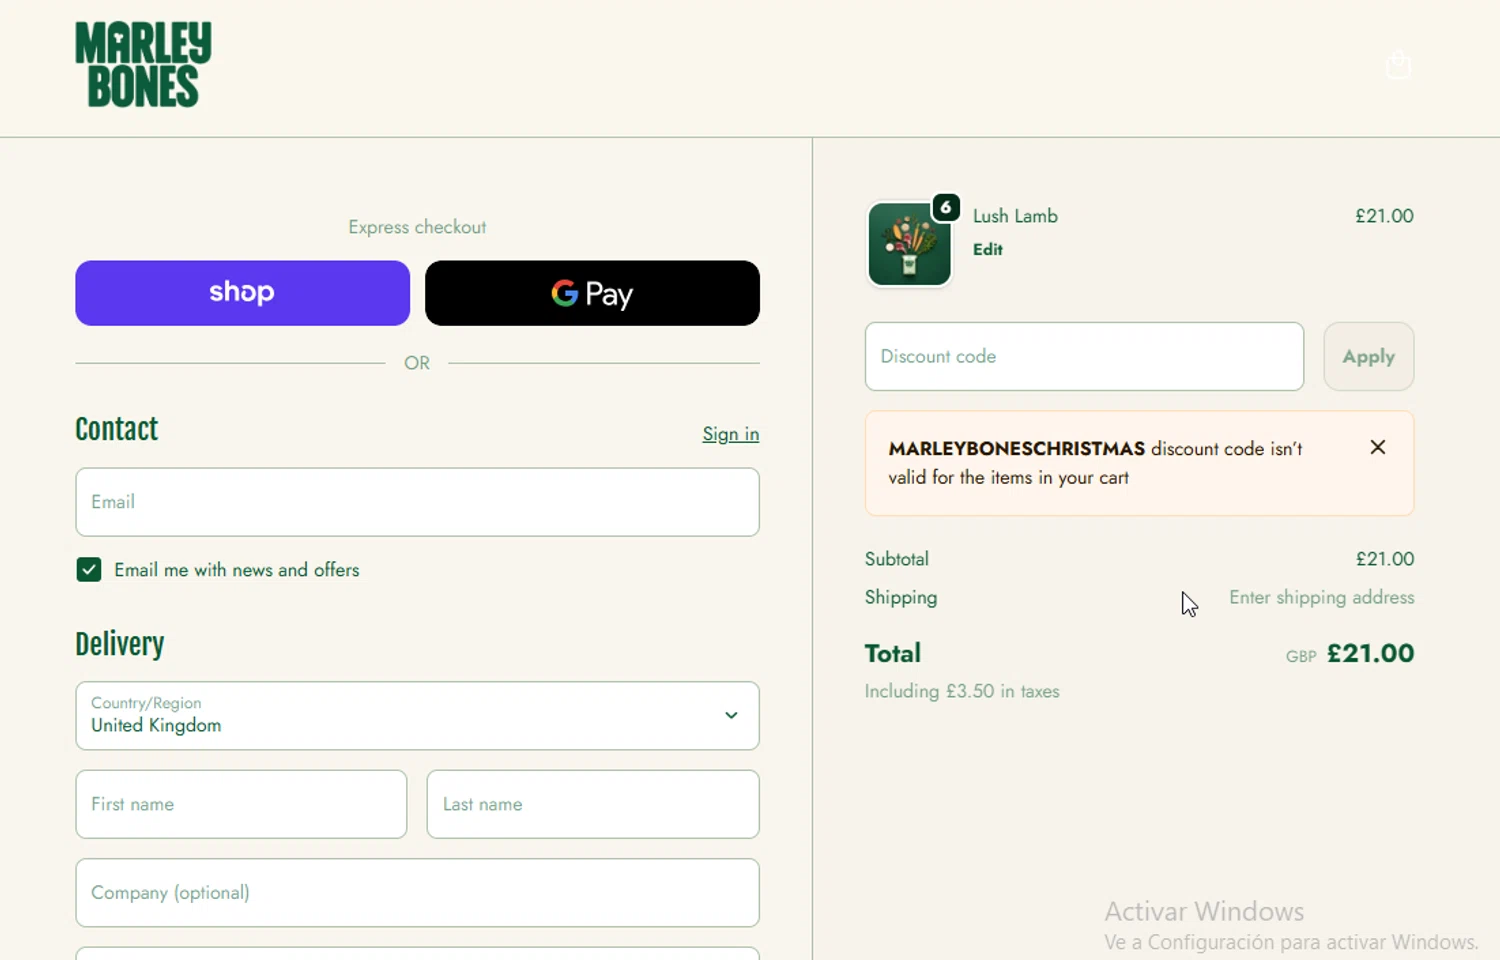
Task: Open the shopping bag cart icon
Action: pyautogui.click(x=1398, y=65)
